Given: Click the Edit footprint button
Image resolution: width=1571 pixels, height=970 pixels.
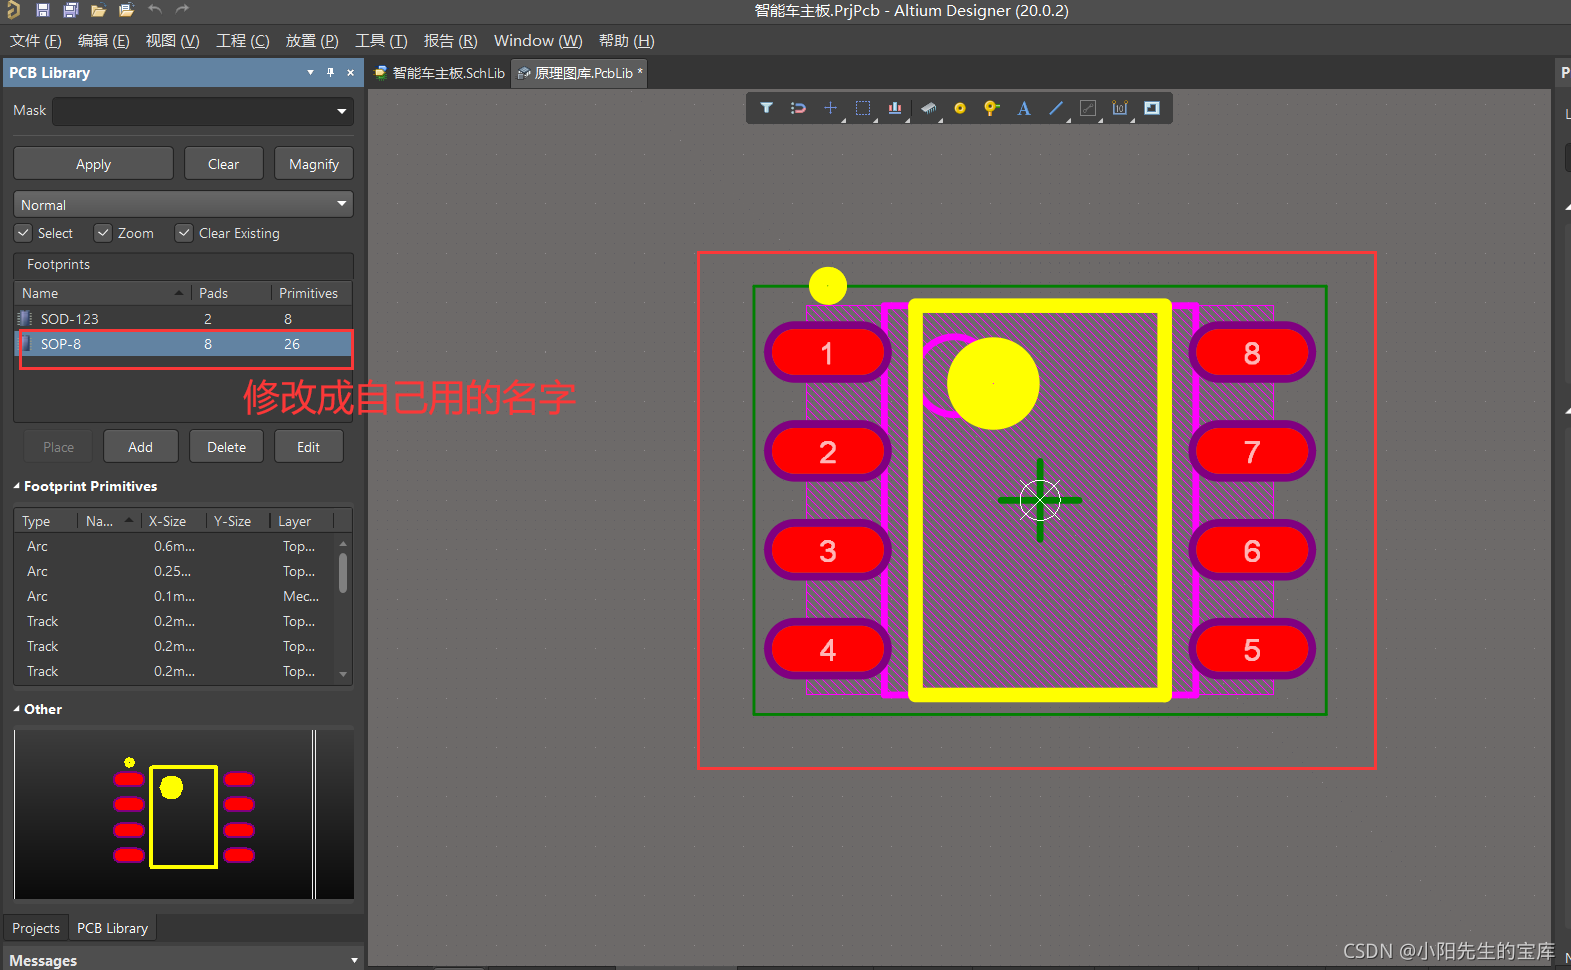Looking at the screenshot, I should point(308,447).
